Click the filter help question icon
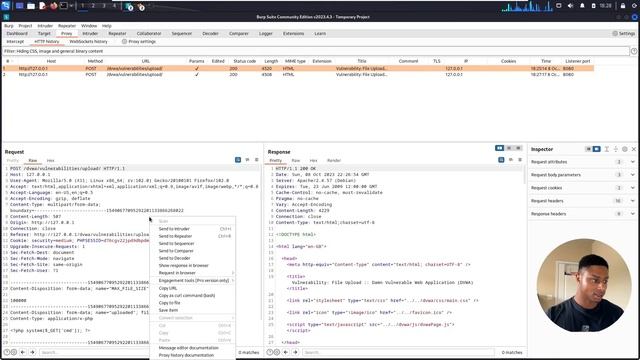The image size is (640, 360). click(x=634, y=51)
